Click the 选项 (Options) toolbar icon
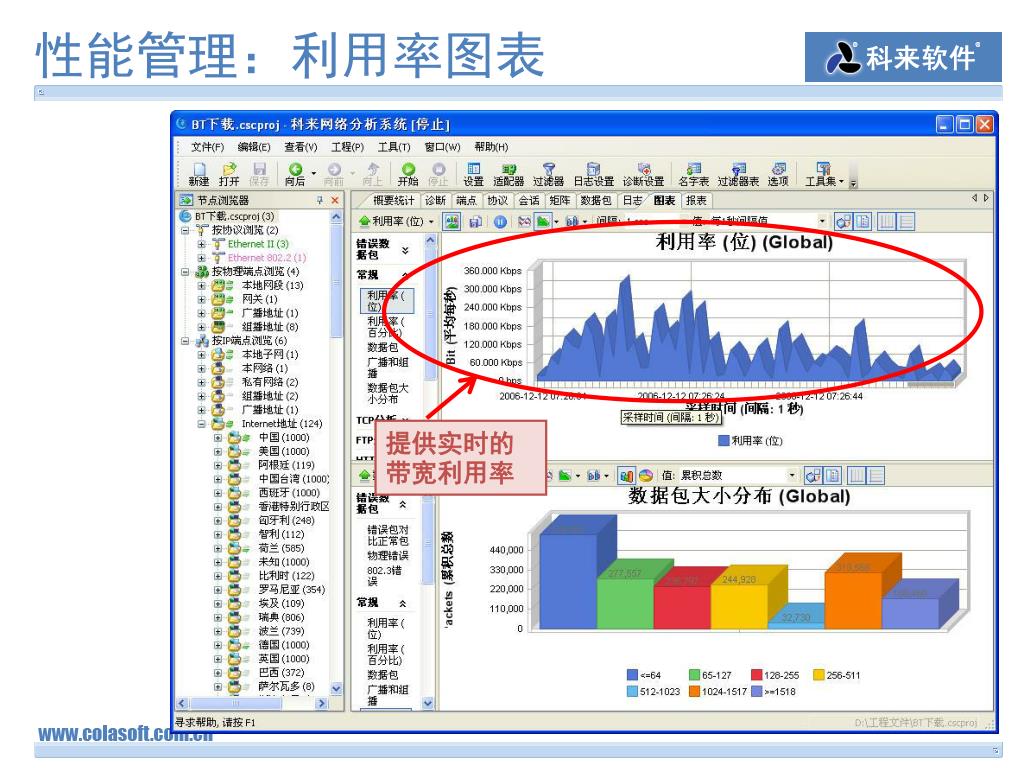The width and height of the screenshot is (1024, 768). (x=778, y=175)
